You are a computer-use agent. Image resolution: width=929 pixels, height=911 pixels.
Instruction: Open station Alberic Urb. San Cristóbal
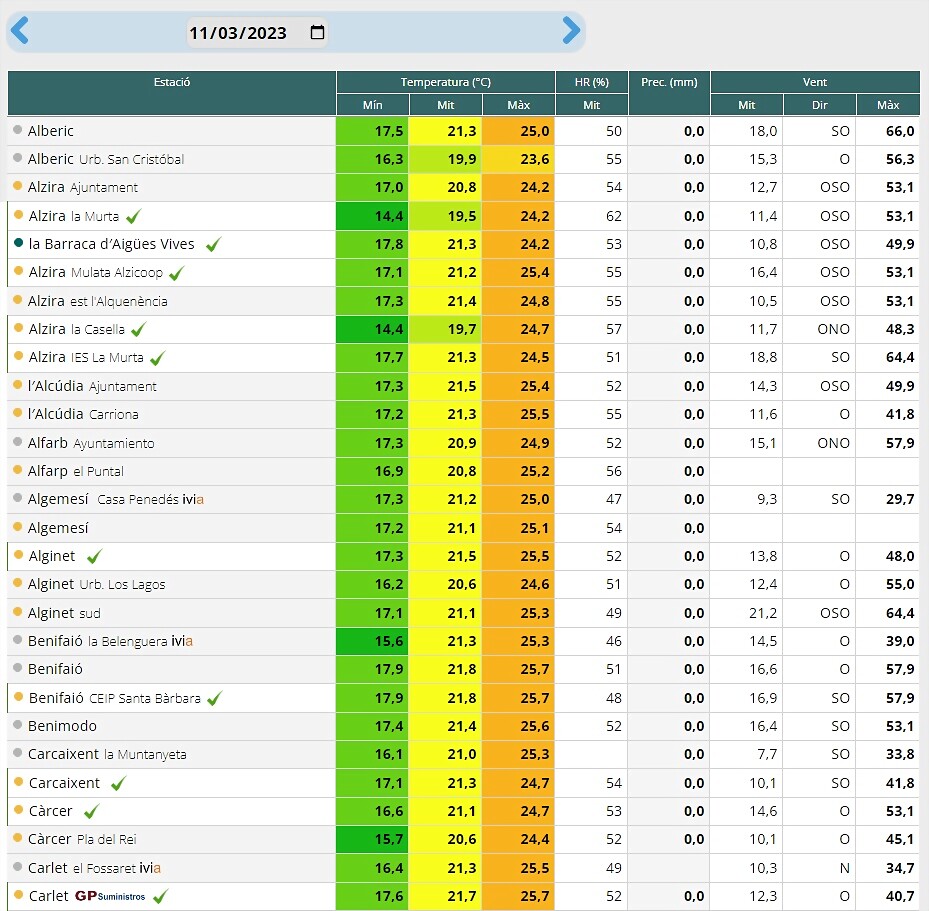(x=106, y=159)
